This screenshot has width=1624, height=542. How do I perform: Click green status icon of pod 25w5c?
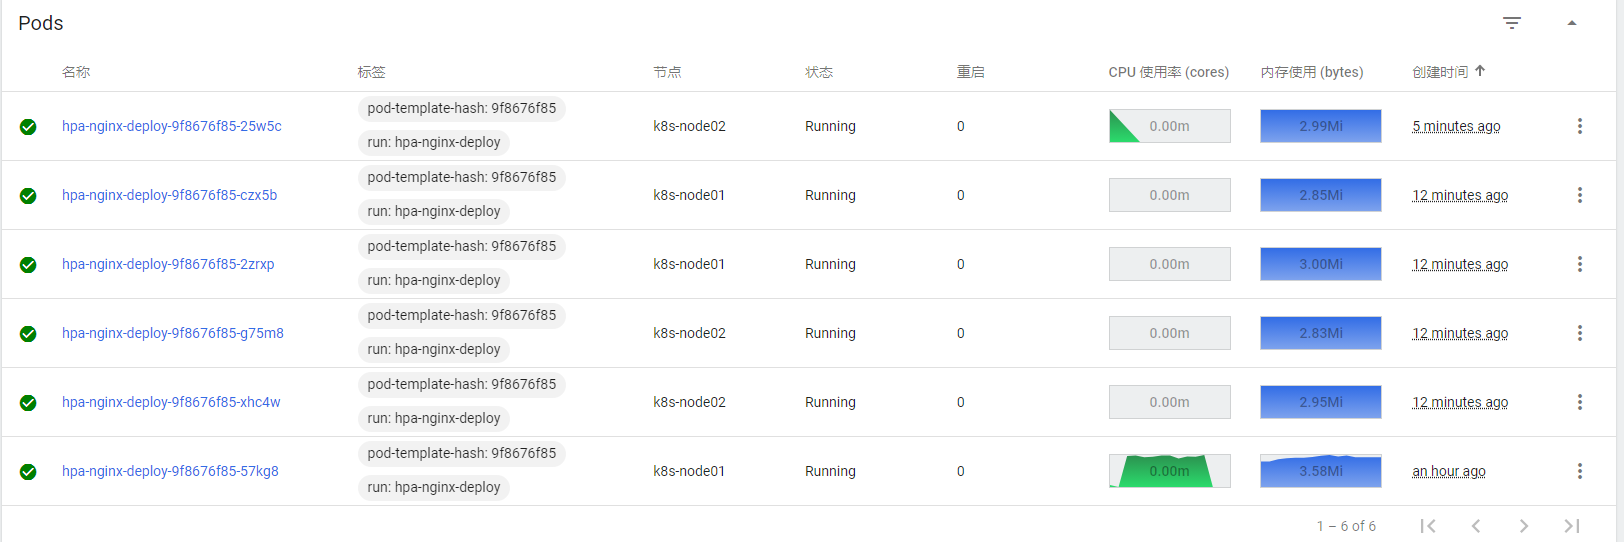click(x=28, y=127)
